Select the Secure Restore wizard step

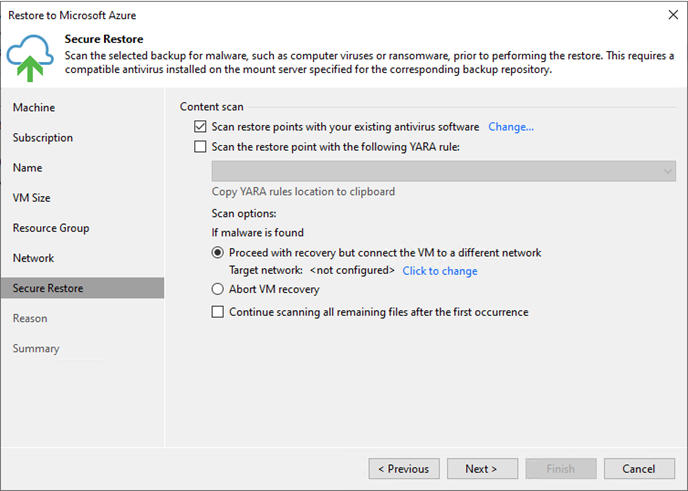pos(82,288)
